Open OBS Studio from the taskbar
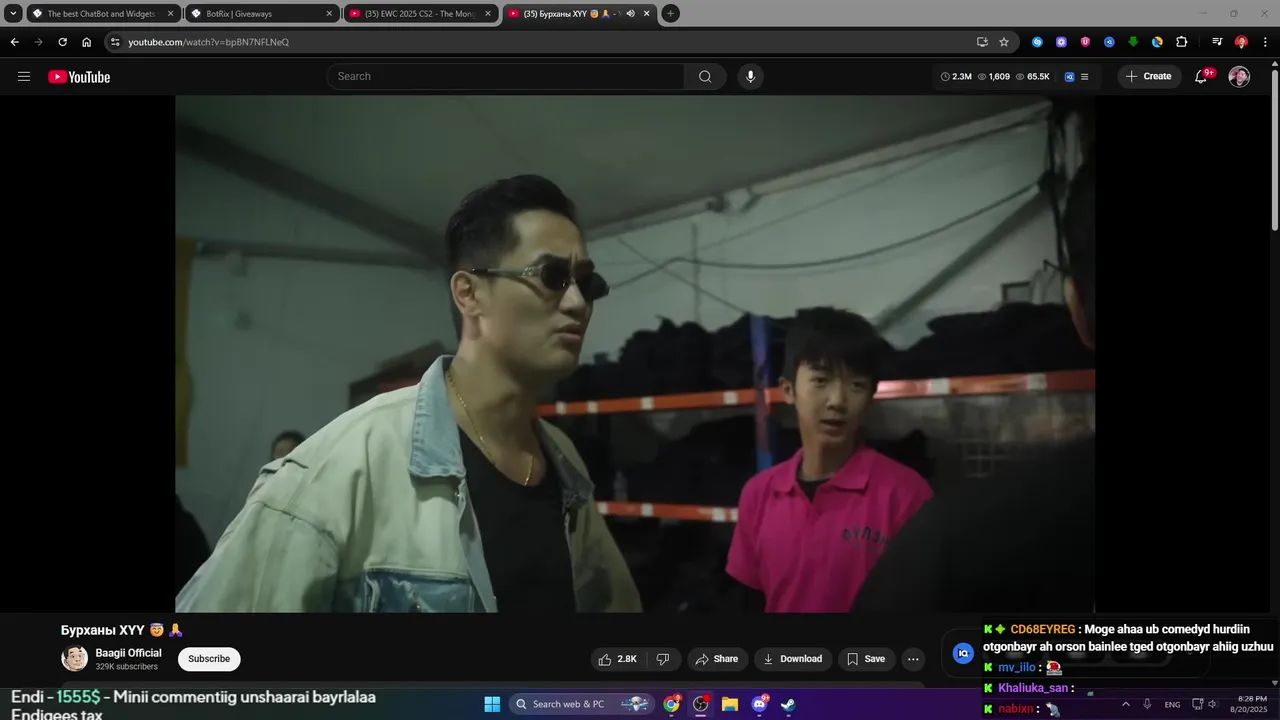Viewport: 1280px width, 720px height. tap(701, 704)
